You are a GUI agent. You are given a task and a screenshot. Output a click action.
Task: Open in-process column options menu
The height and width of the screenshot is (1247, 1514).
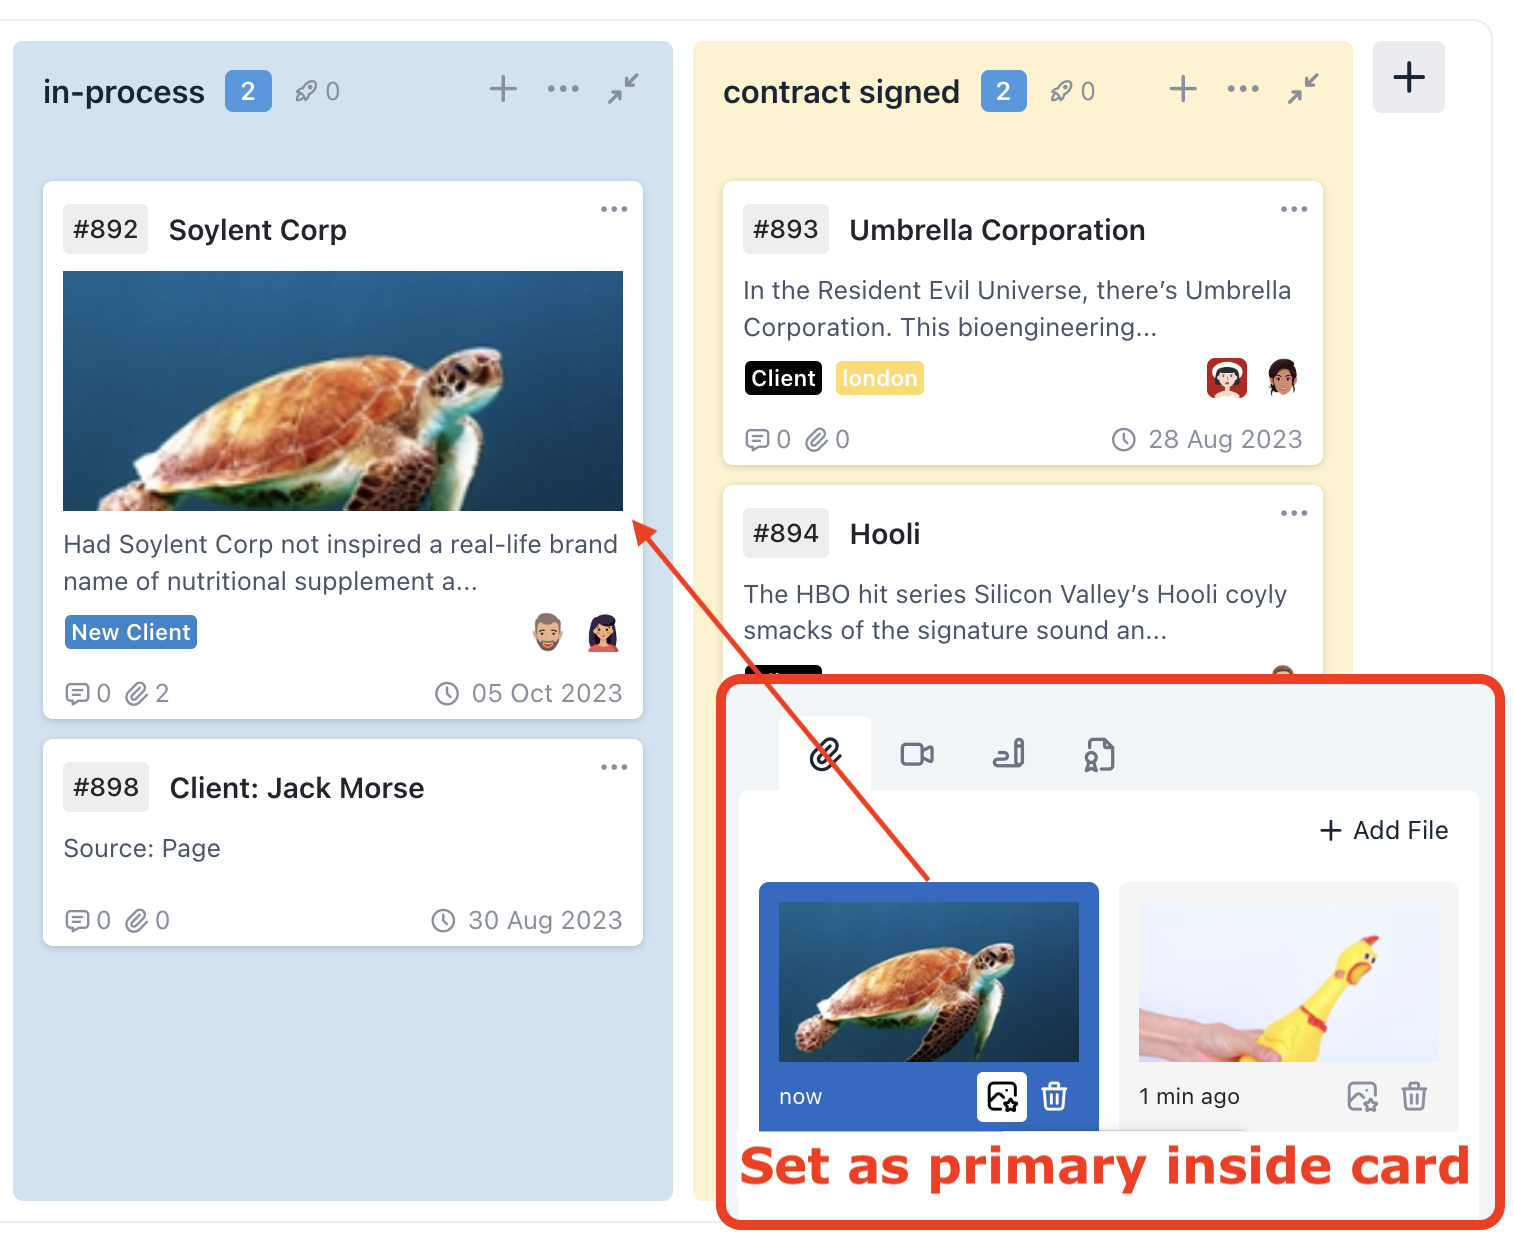coord(563,89)
